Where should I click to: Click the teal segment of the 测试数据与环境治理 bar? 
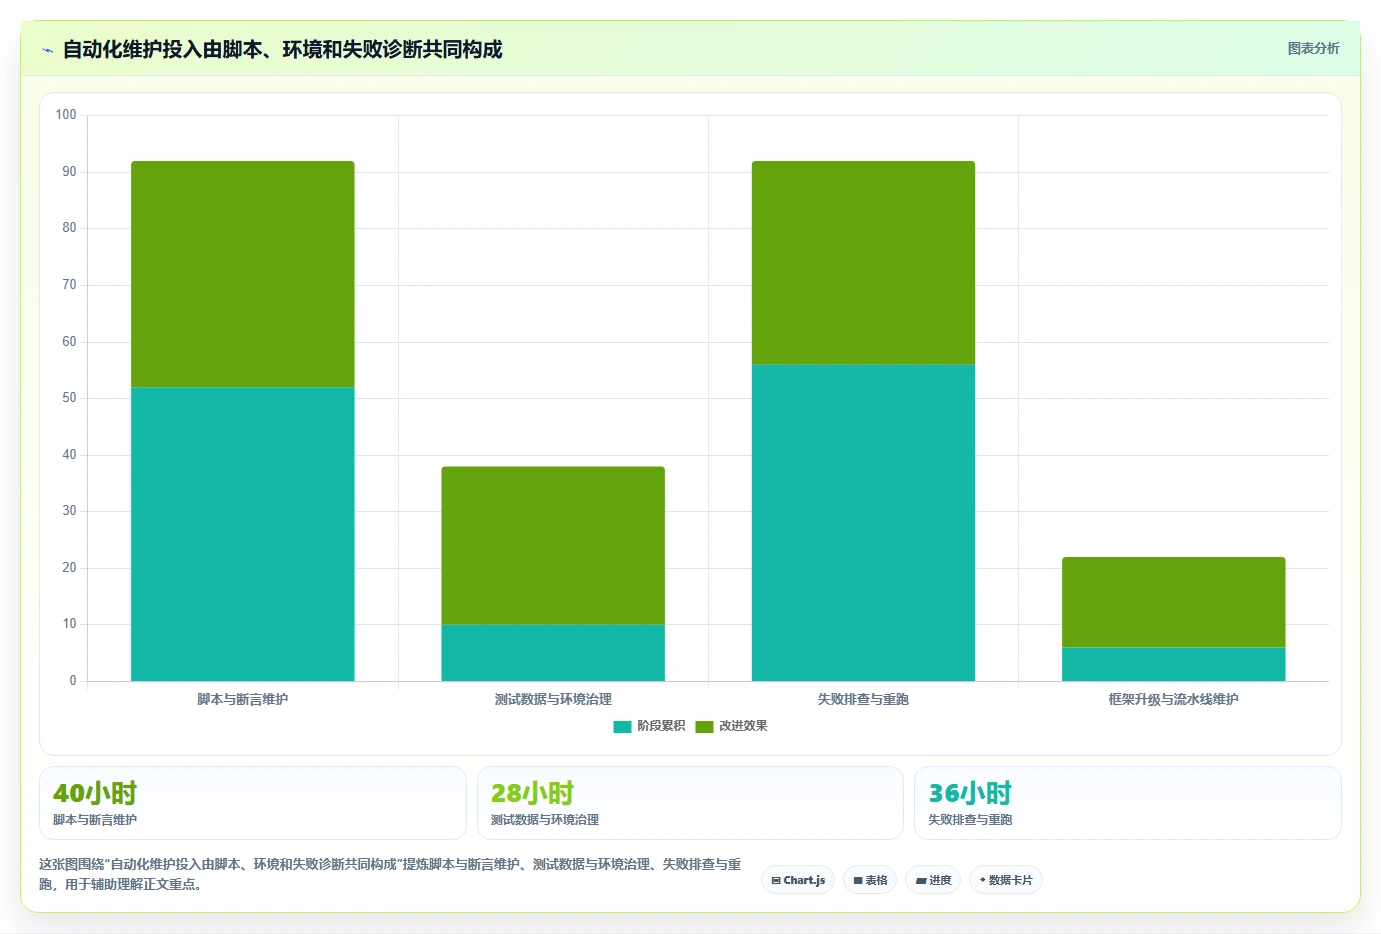pos(553,653)
